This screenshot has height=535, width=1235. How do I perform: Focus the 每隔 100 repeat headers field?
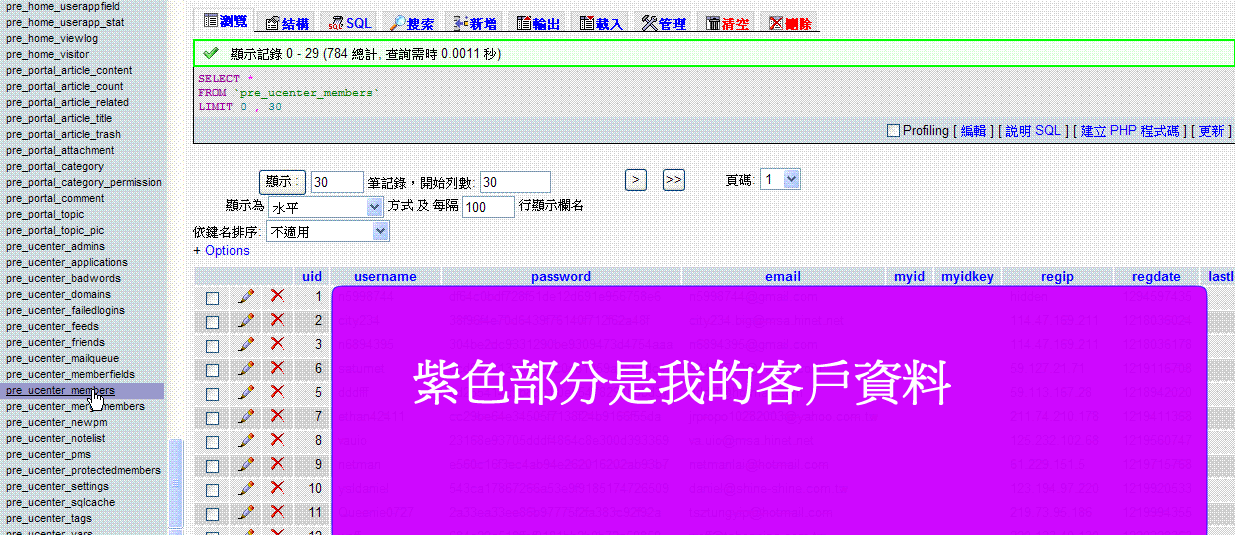click(488, 207)
